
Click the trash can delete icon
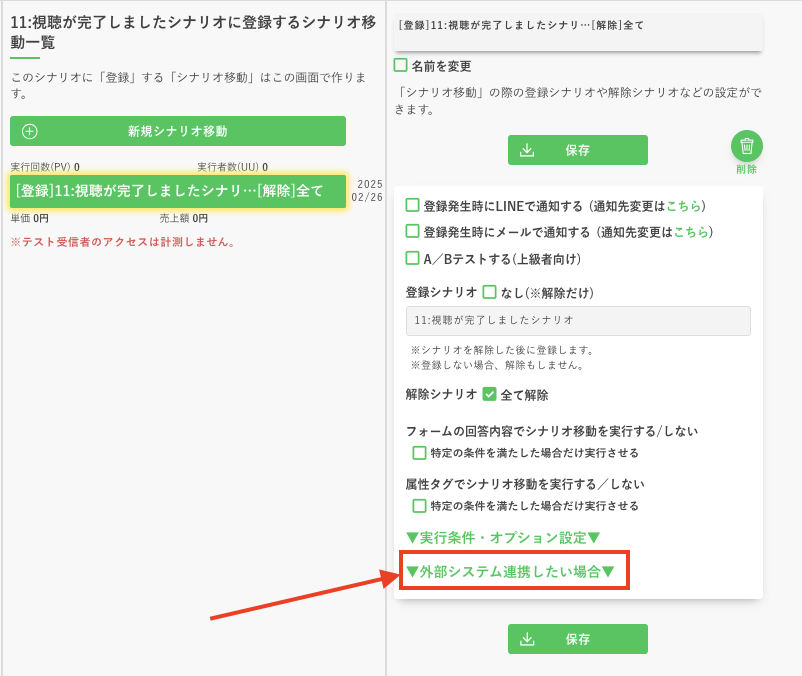746,146
